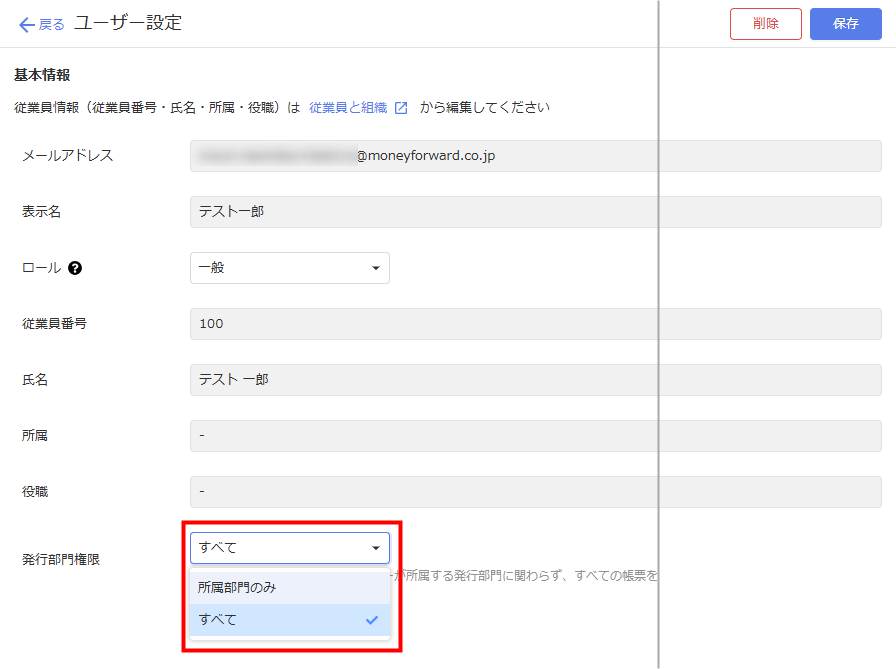Click the external link icon beside 従業員と組織

coord(401,108)
